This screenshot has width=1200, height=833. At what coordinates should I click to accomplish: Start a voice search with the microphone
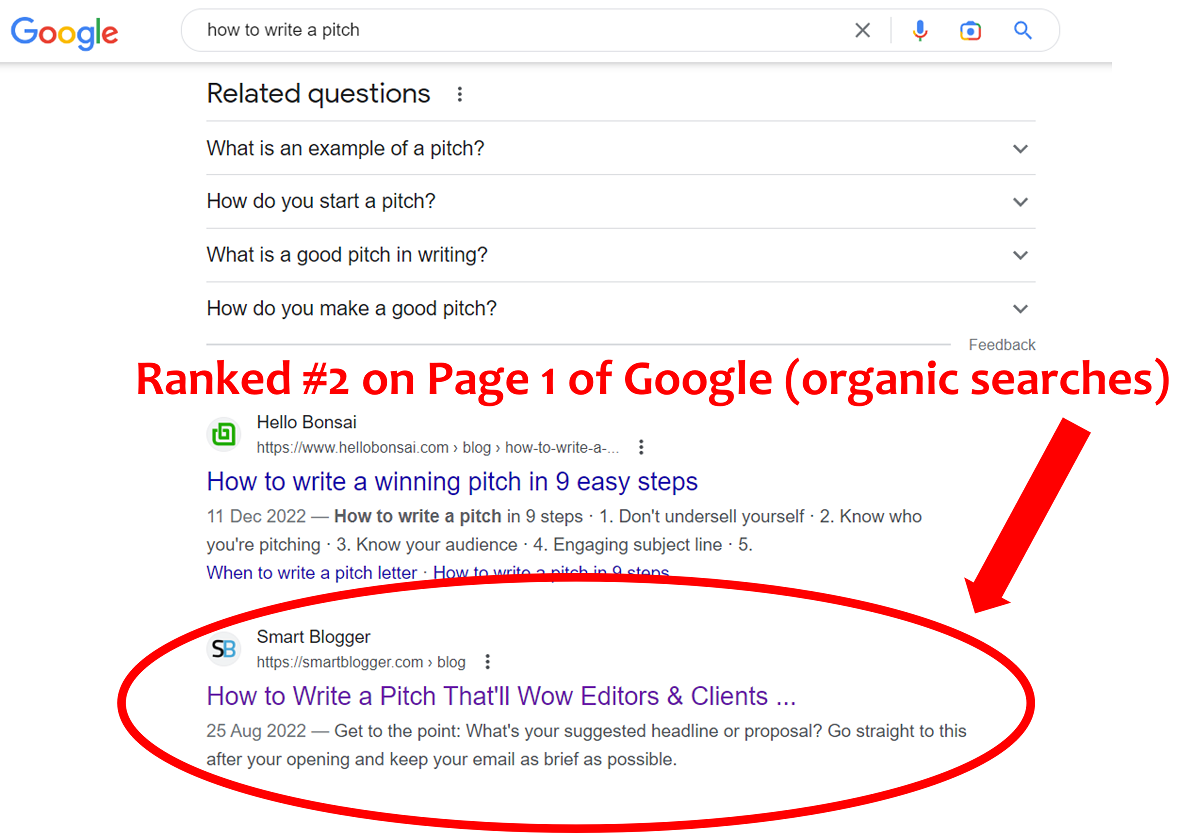point(920,31)
